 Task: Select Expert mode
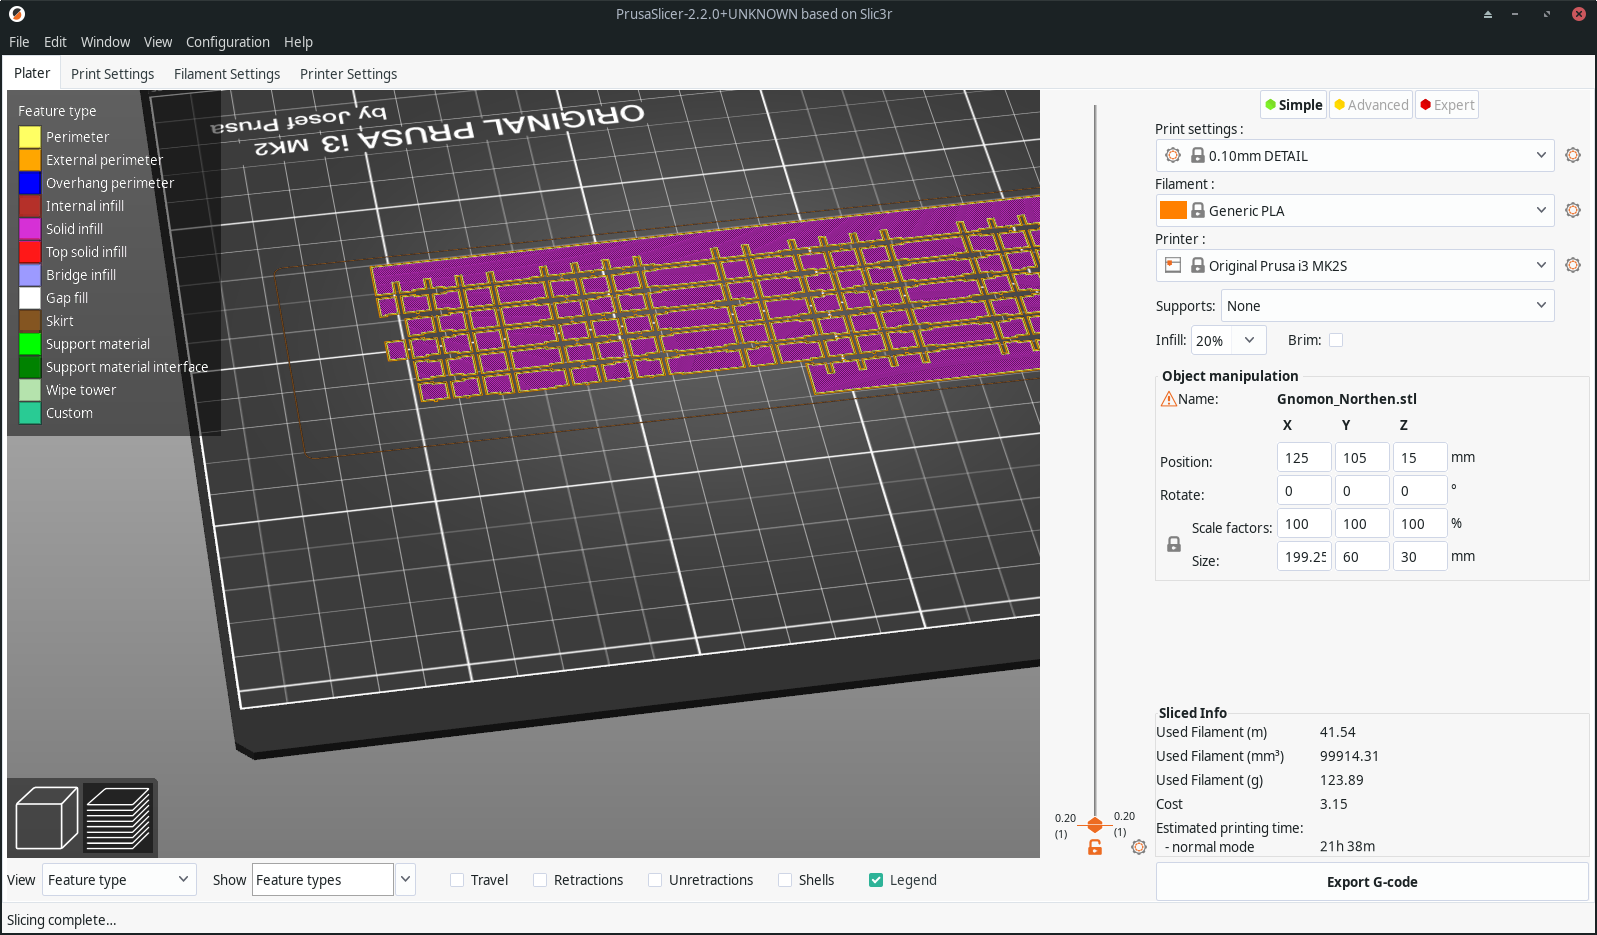(1447, 105)
